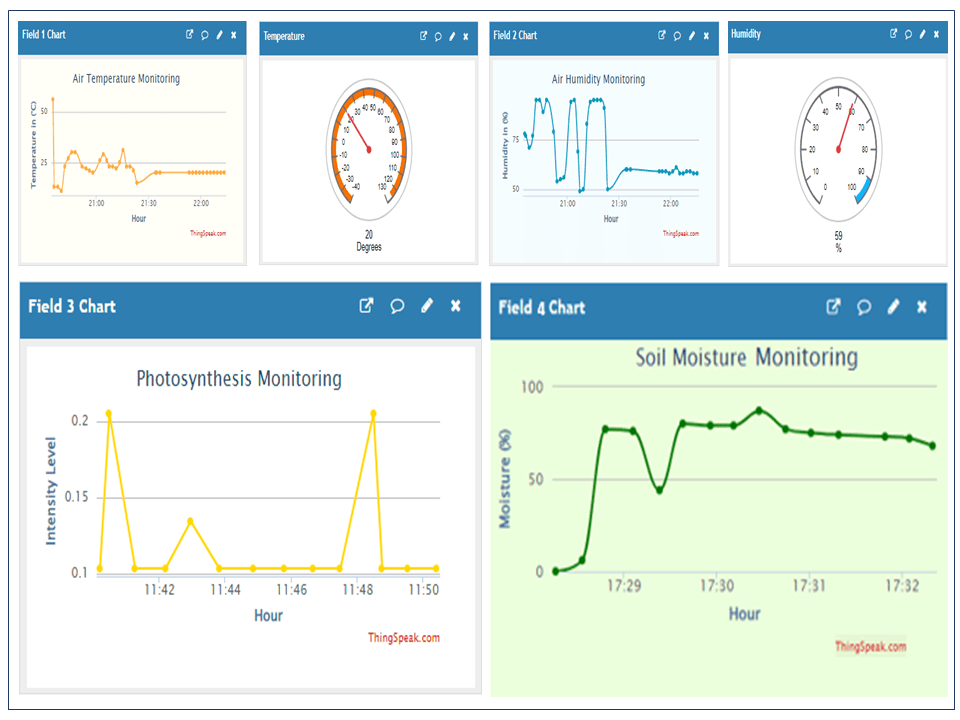
Task: Click the Air Temperature Monitoring chart heading
Action: pos(126,78)
